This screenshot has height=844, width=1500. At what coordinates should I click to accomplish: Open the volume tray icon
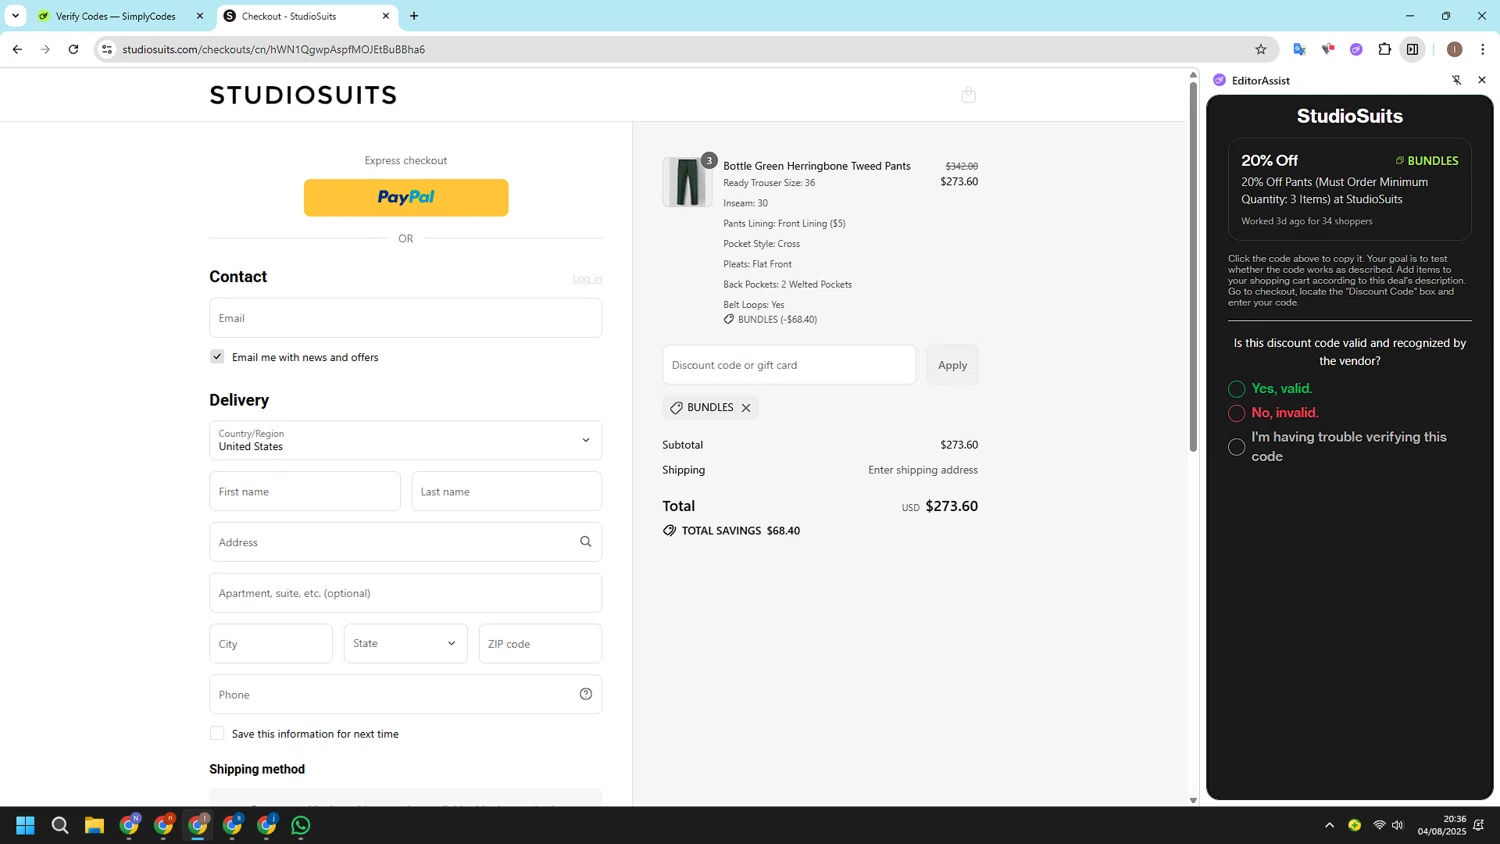[1397, 825]
